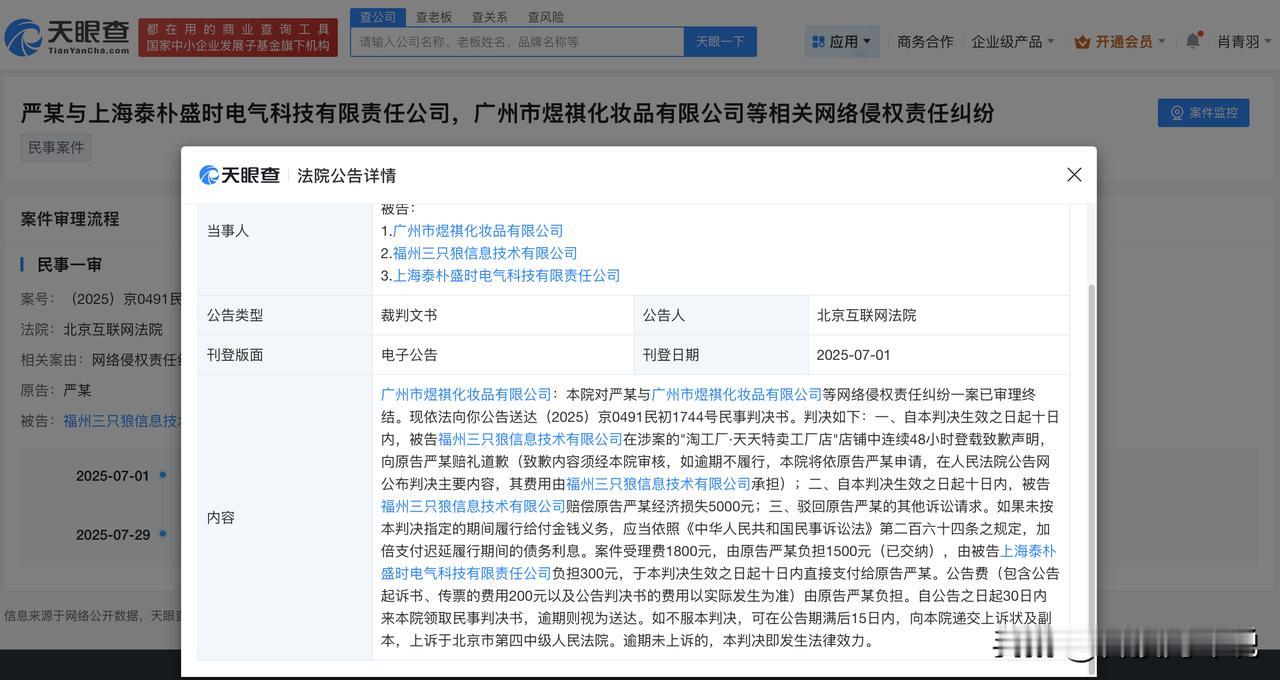The height and width of the screenshot is (680, 1280).
Task: Open 商务合作 menu item
Action: pyautogui.click(x=925, y=41)
